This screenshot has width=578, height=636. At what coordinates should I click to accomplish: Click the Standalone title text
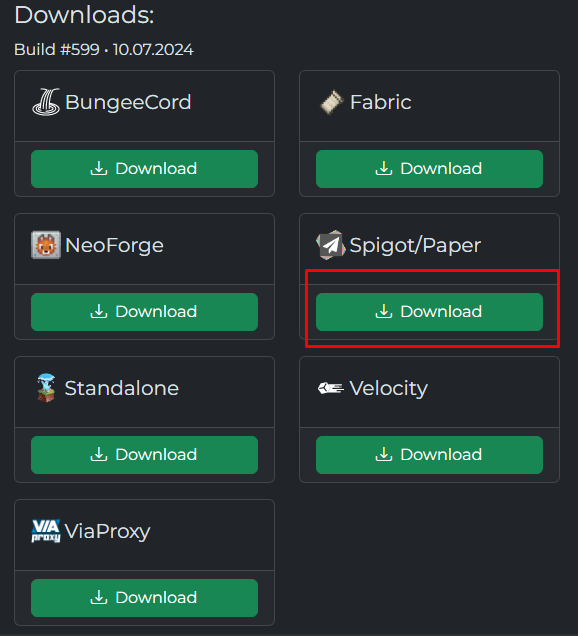click(x=122, y=388)
